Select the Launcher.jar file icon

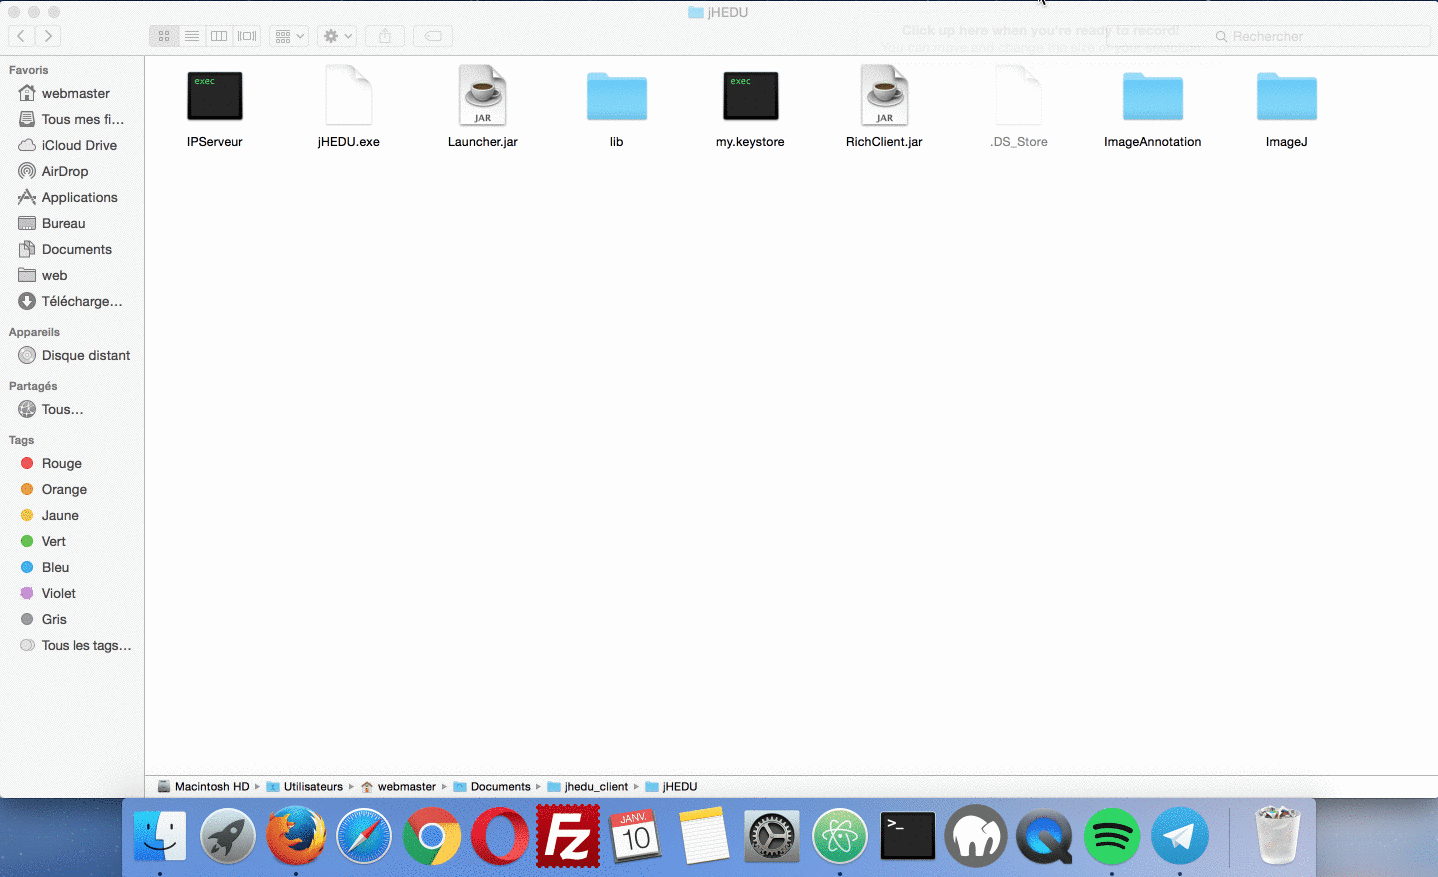[x=483, y=95]
